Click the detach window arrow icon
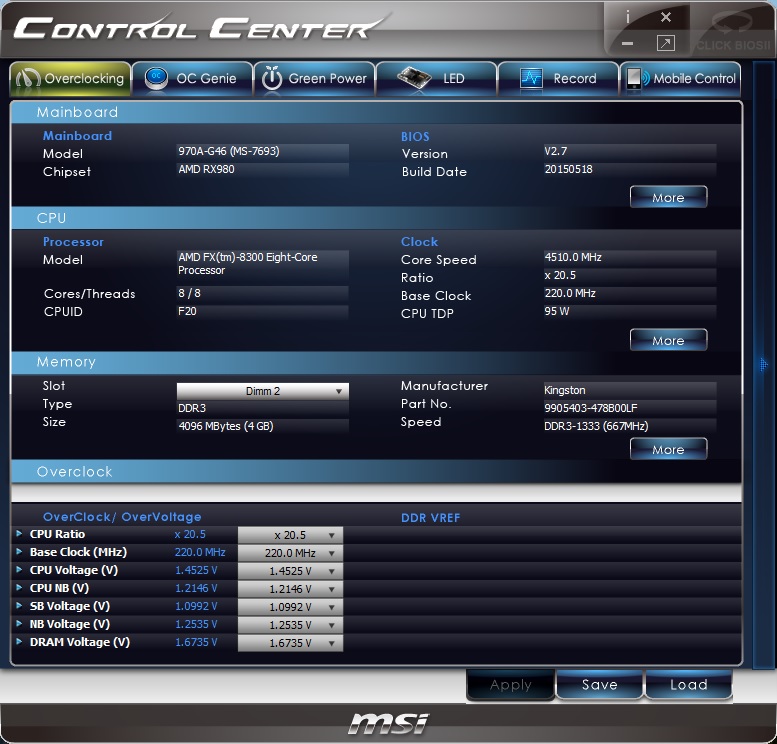777x744 pixels. click(666, 43)
